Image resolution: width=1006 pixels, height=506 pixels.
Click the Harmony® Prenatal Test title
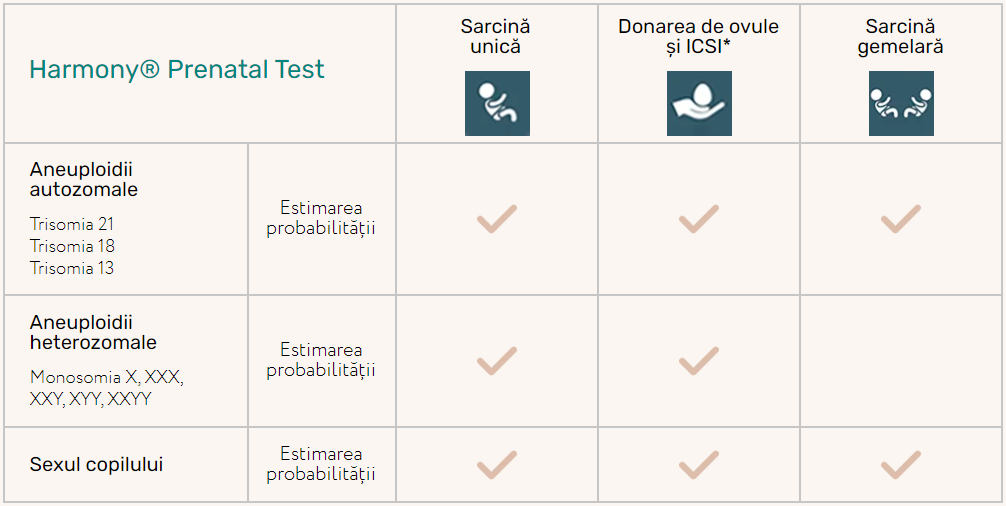click(x=177, y=70)
